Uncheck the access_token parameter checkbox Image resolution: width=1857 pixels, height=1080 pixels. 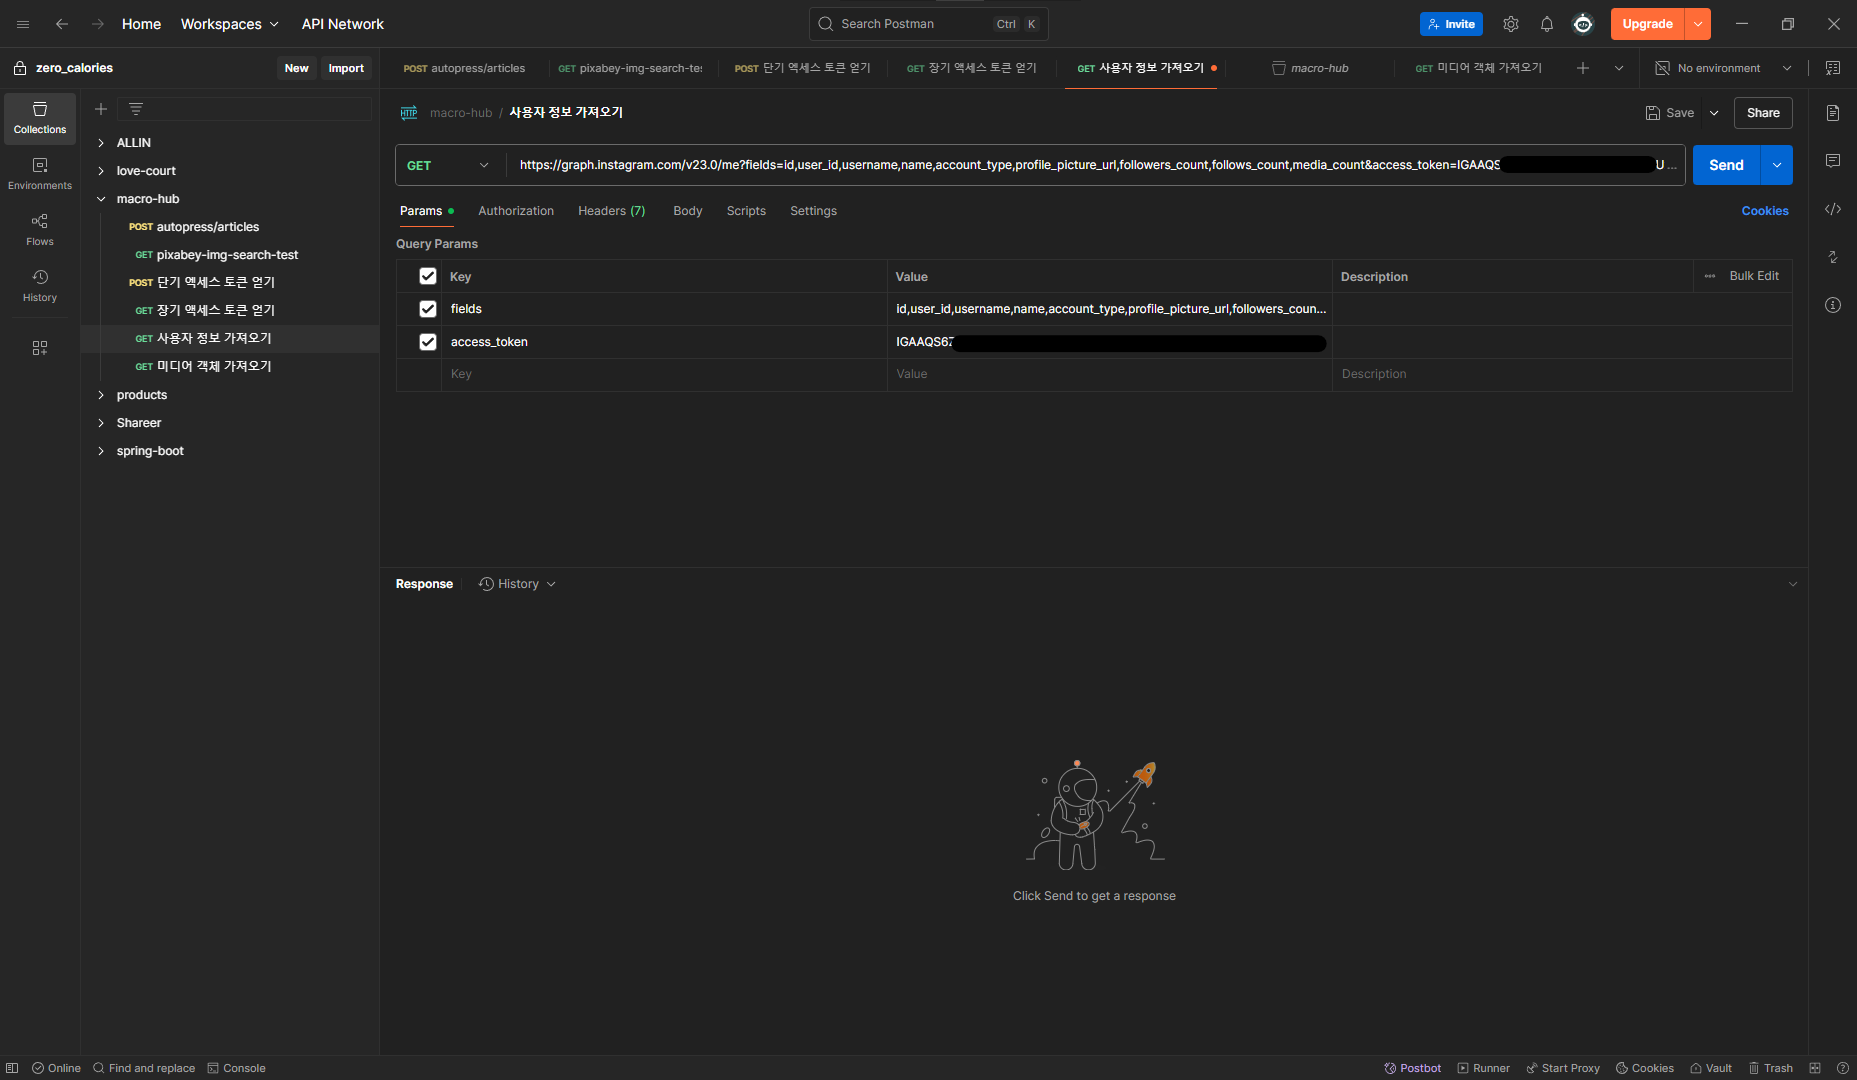click(428, 342)
